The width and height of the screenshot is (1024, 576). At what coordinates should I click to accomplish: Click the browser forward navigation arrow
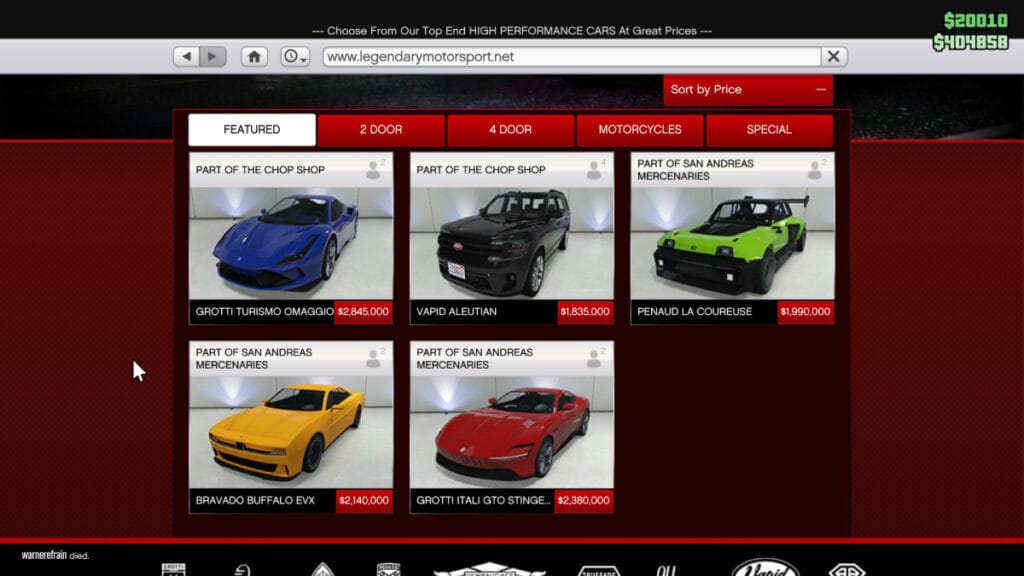click(211, 56)
